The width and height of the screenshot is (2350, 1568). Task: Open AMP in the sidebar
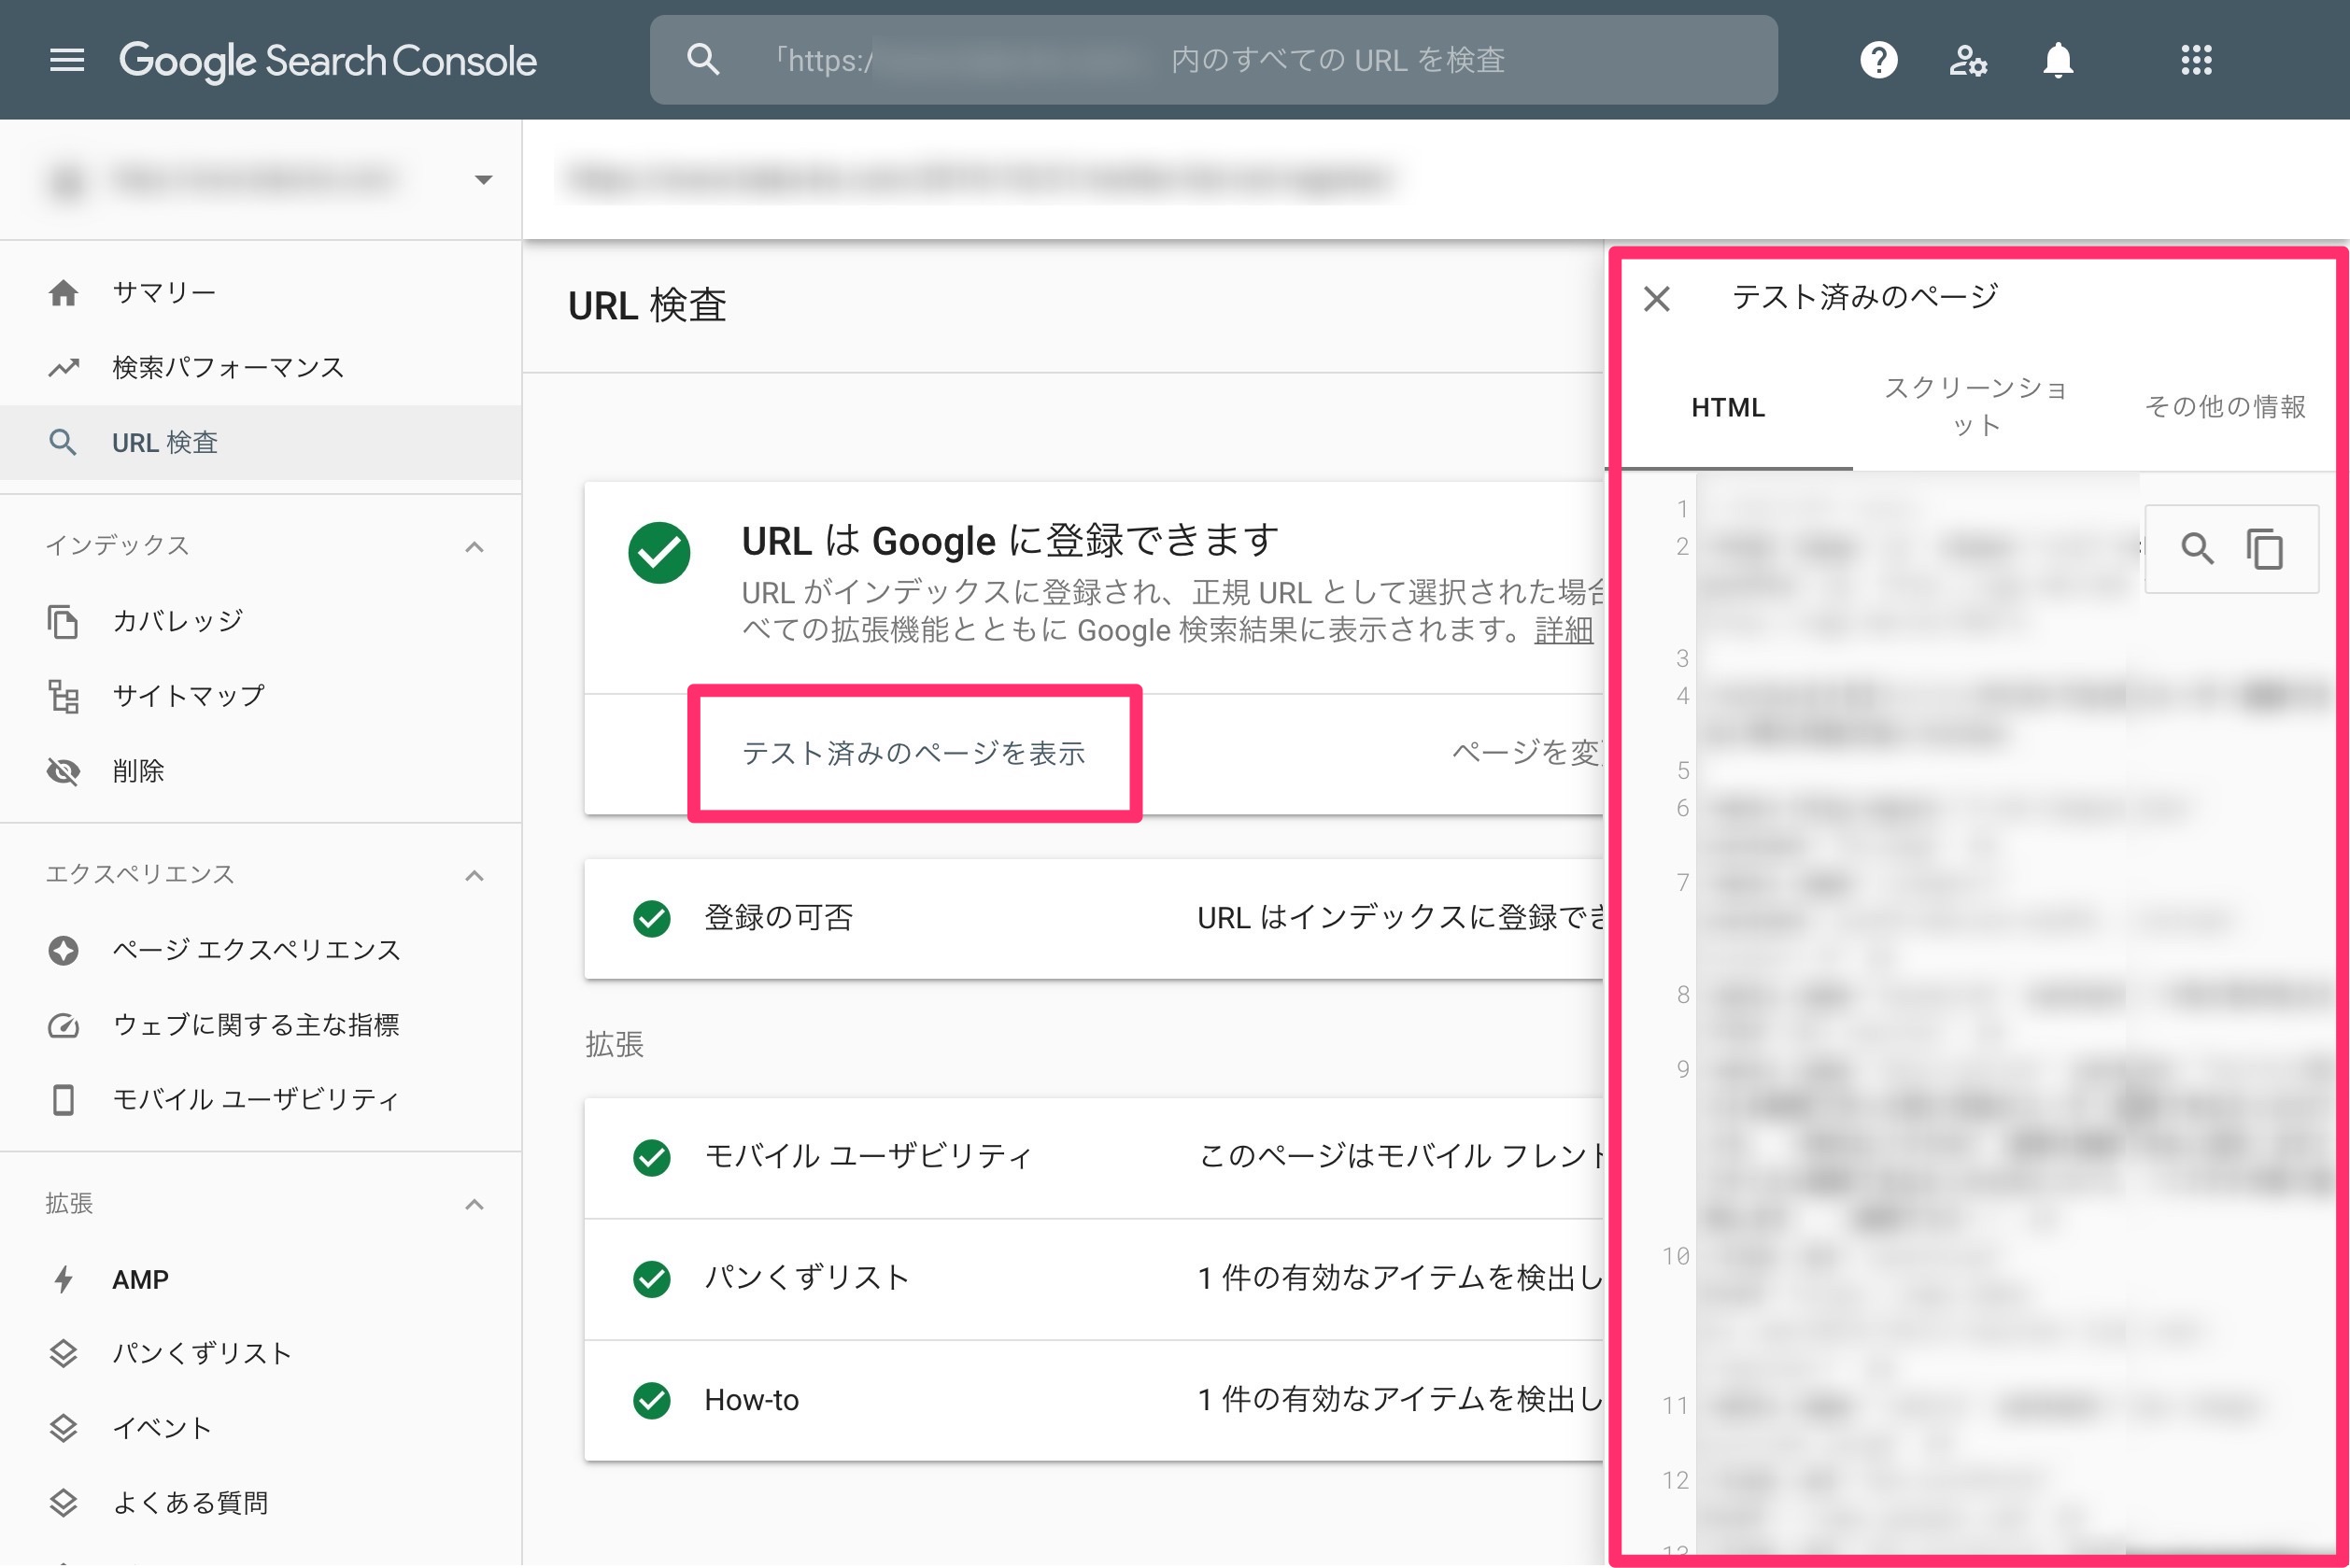pyautogui.click(x=260, y=1279)
